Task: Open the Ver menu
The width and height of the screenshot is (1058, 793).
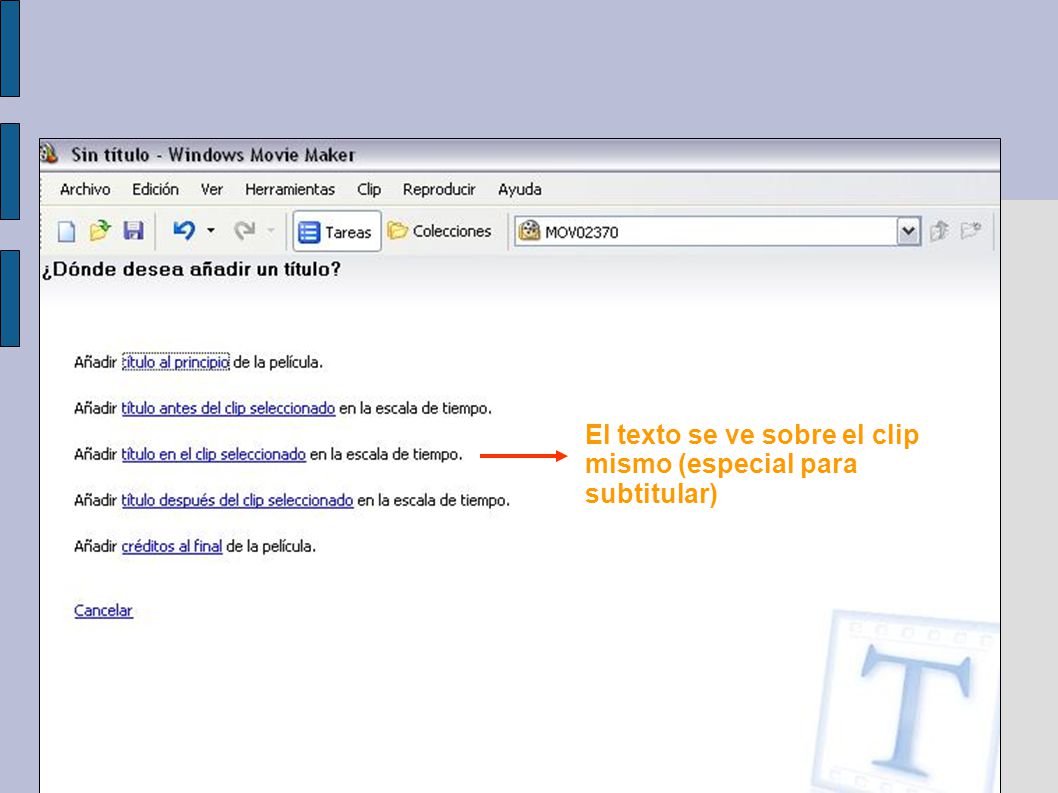Action: tap(212, 190)
